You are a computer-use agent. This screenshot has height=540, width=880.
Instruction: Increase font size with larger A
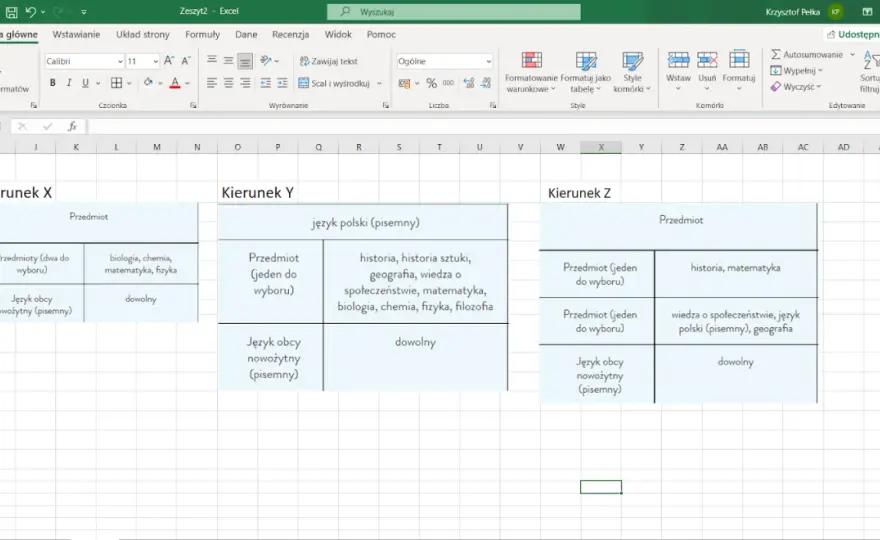click(169, 61)
